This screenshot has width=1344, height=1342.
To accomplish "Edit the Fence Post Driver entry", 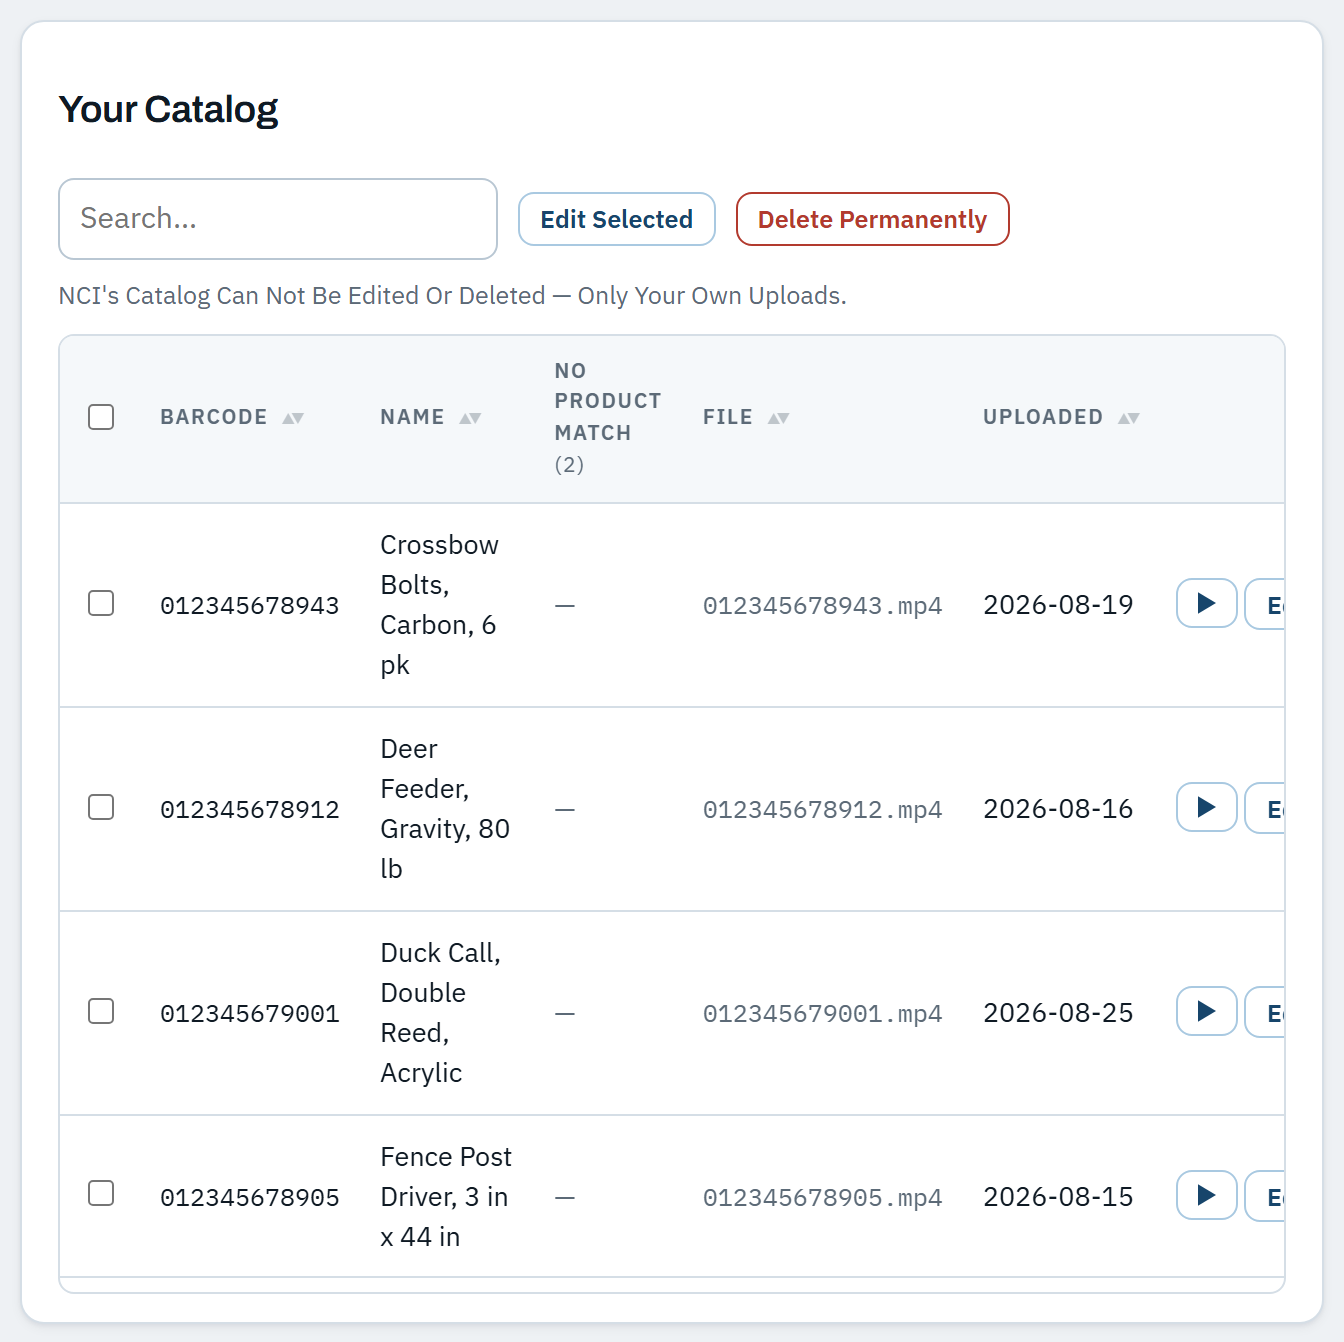I will 1265,1196.
